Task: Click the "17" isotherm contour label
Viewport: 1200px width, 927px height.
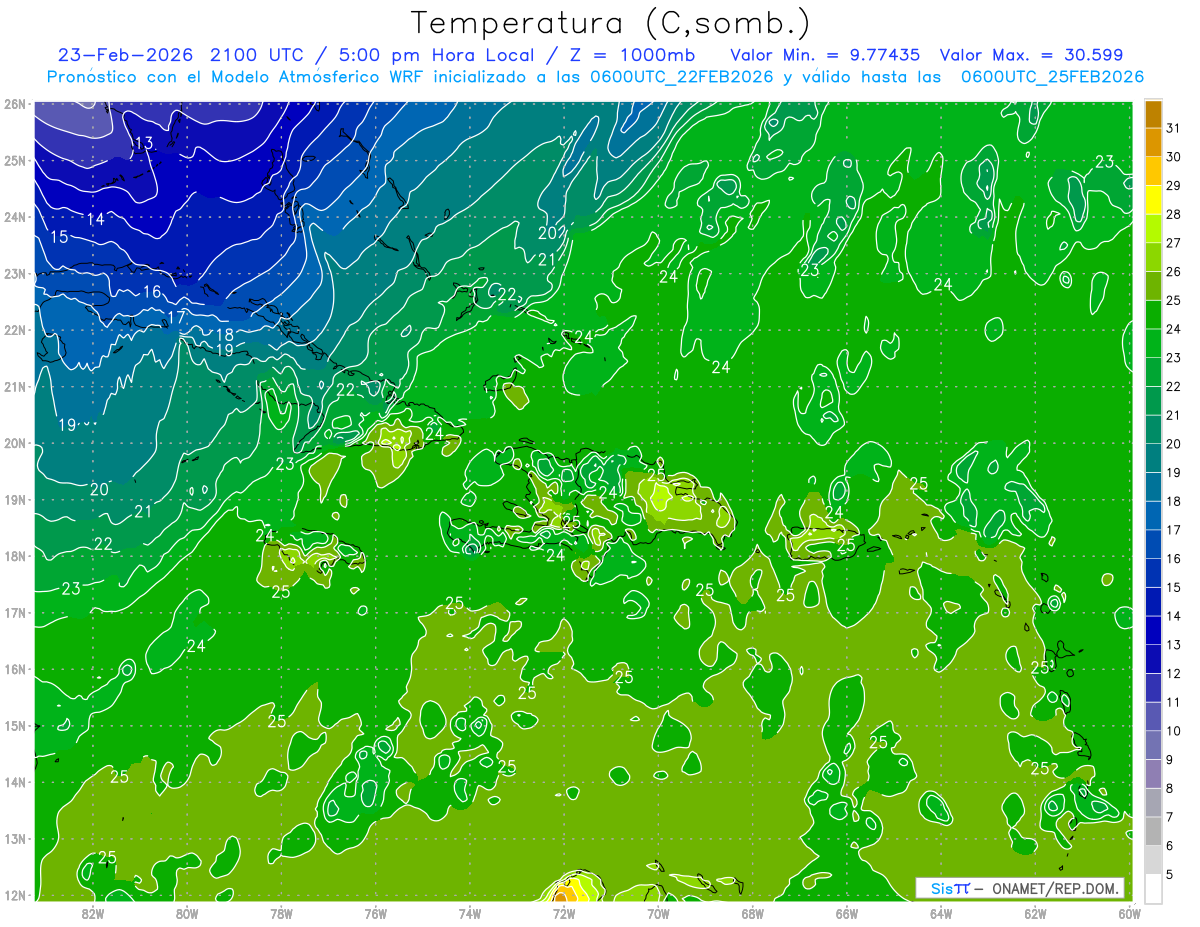Action: pyautogui.click(x=176, y=317)
